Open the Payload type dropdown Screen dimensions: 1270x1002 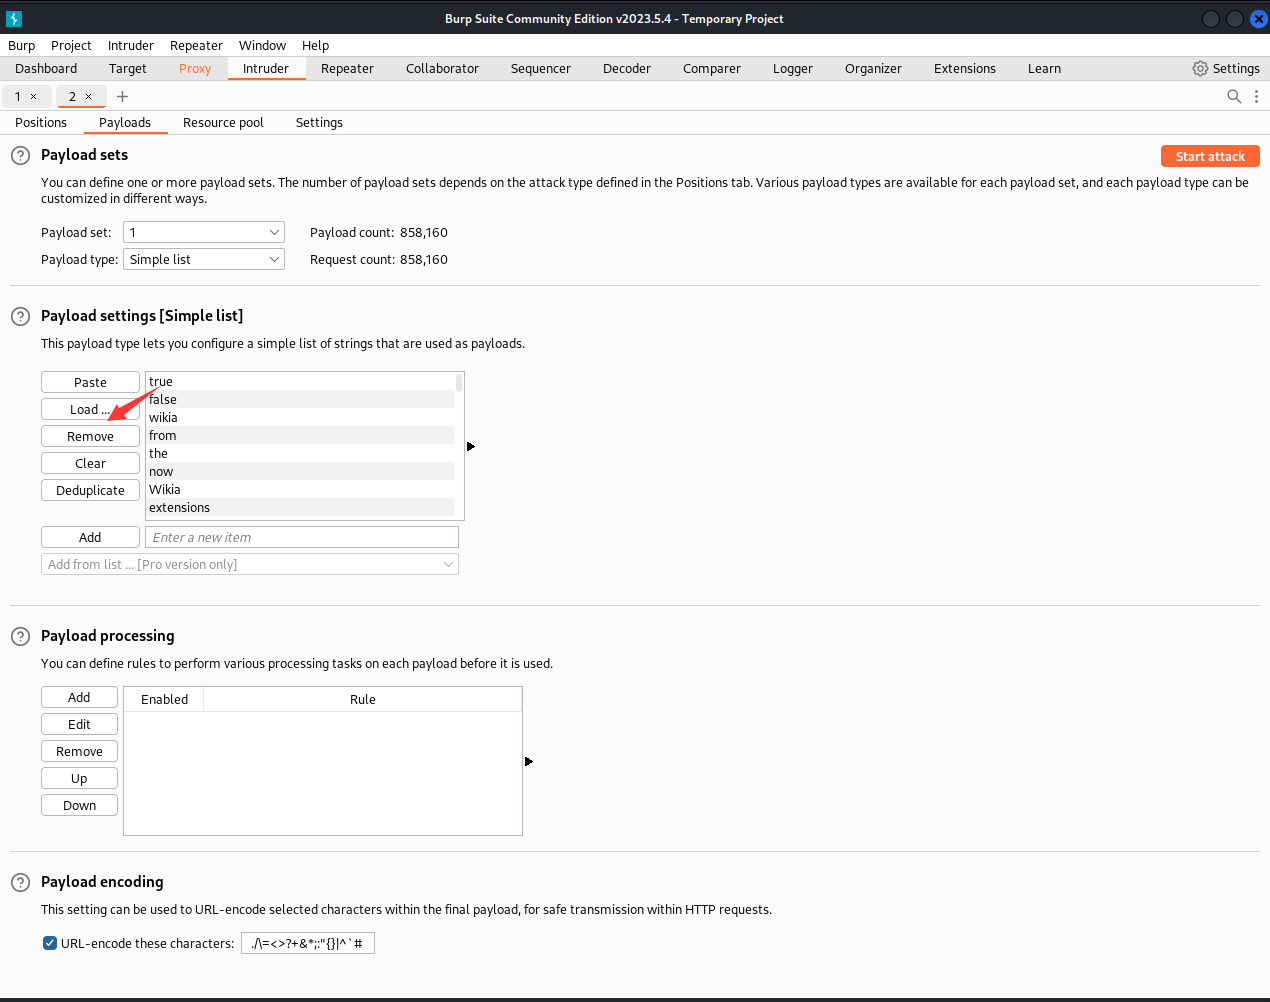coord(204,260)
